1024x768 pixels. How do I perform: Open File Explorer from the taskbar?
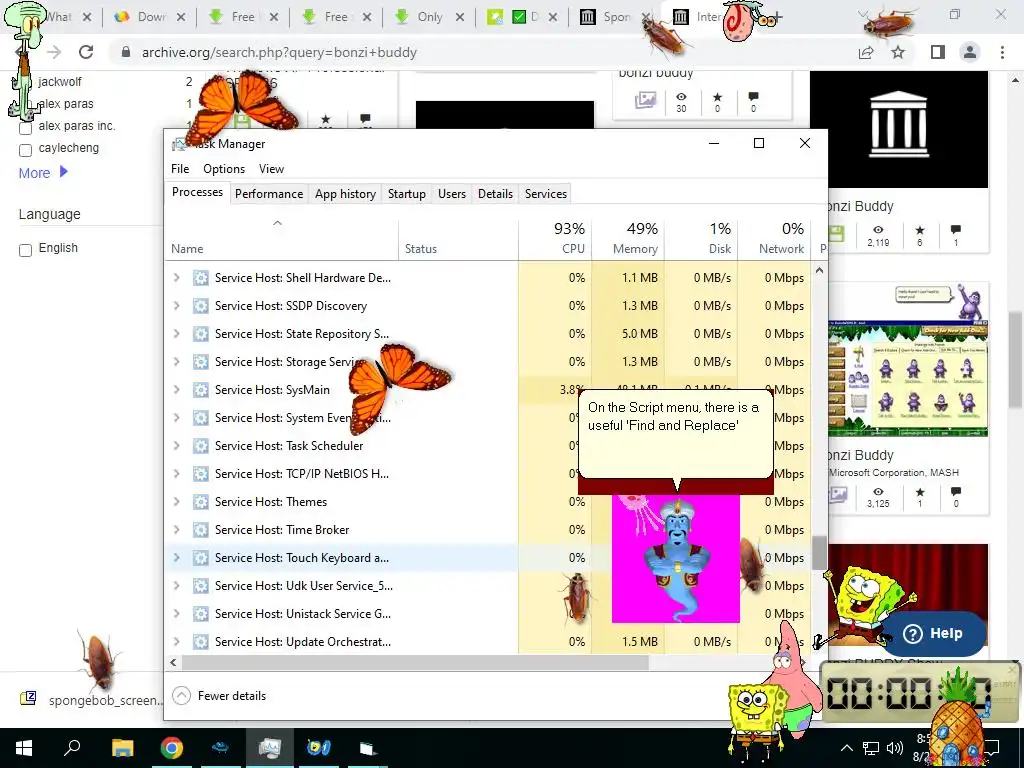(122, 748)
